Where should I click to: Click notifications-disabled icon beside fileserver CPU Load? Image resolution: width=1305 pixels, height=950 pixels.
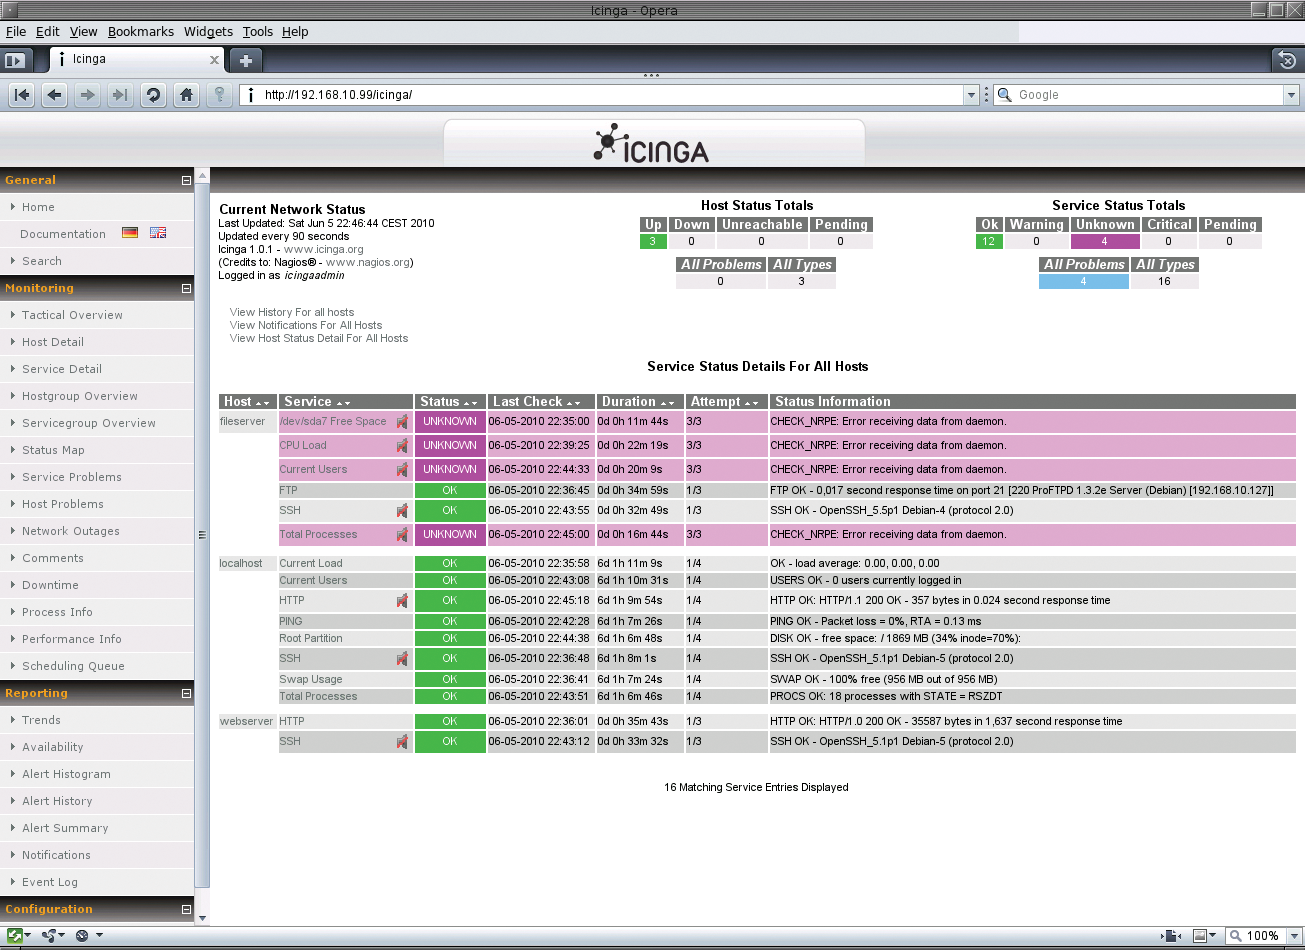(x=402, y=446)
